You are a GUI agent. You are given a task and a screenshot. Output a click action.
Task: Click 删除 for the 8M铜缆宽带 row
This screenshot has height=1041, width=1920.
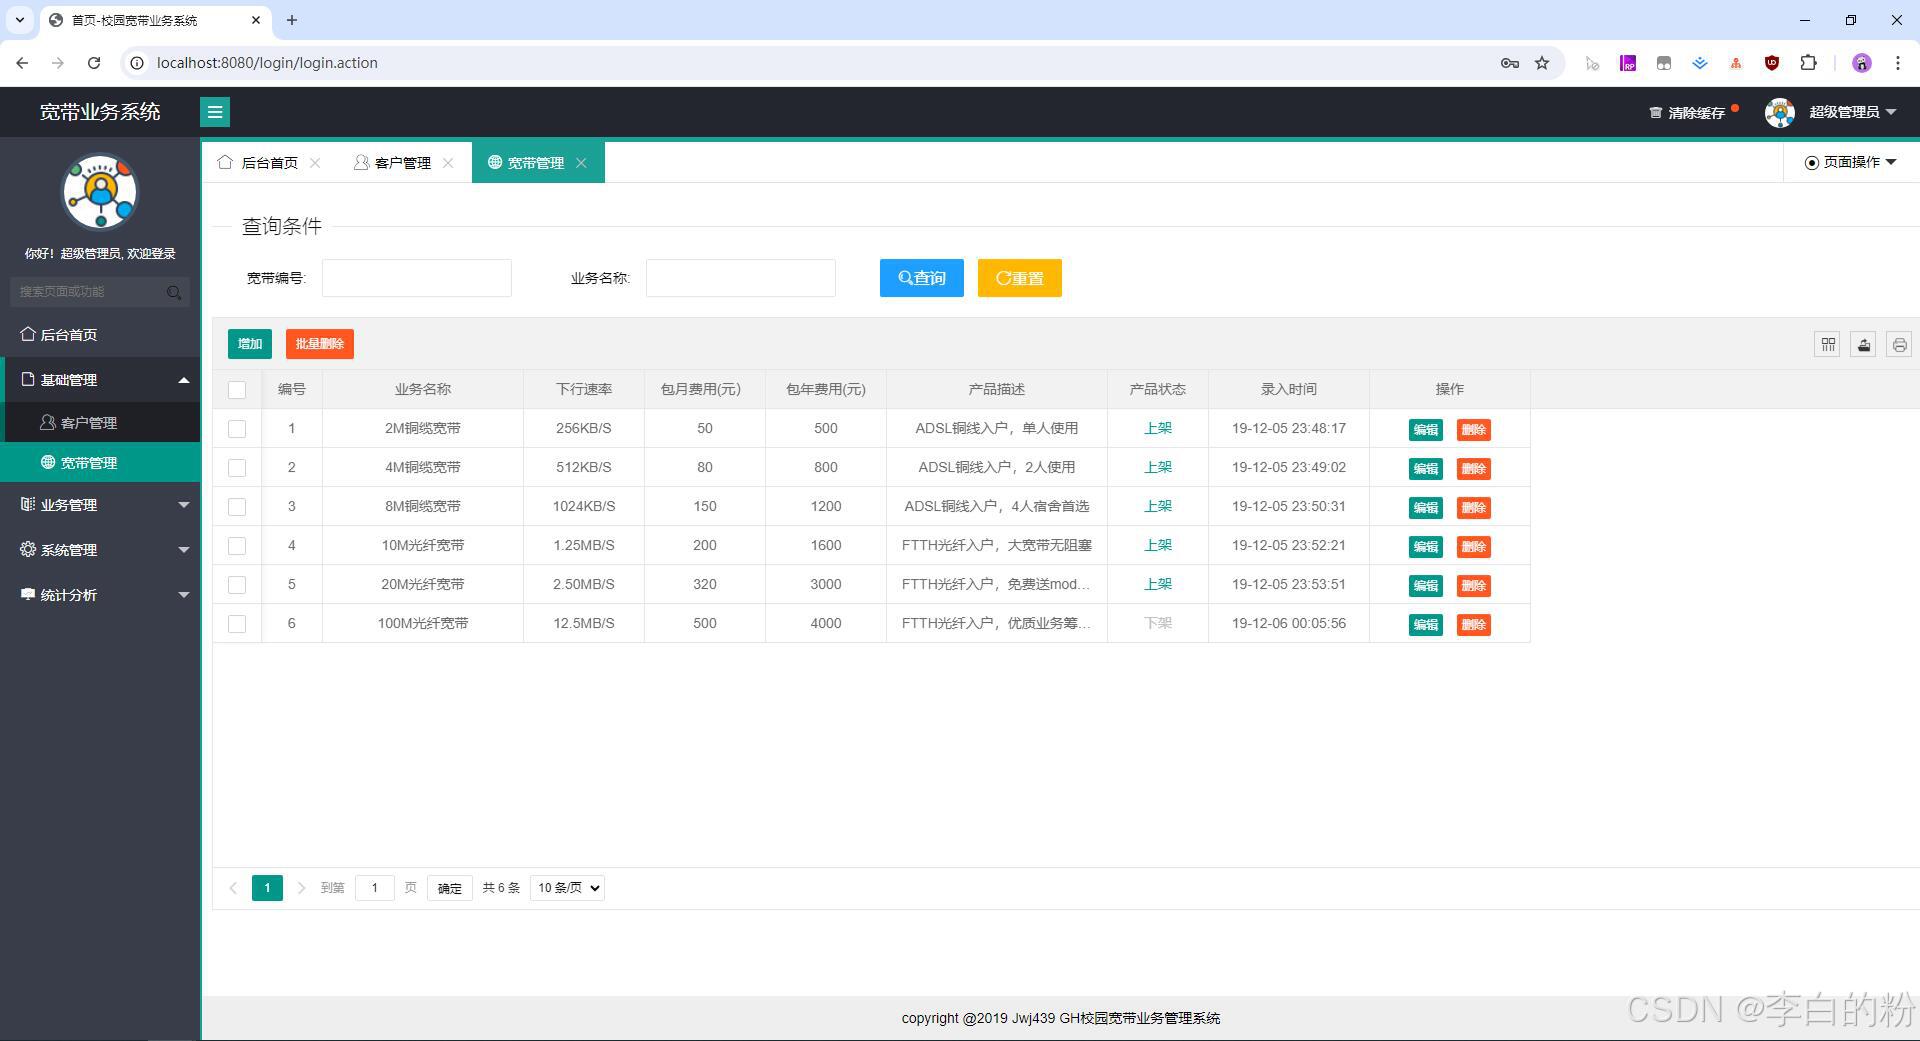pos(1473,508)
